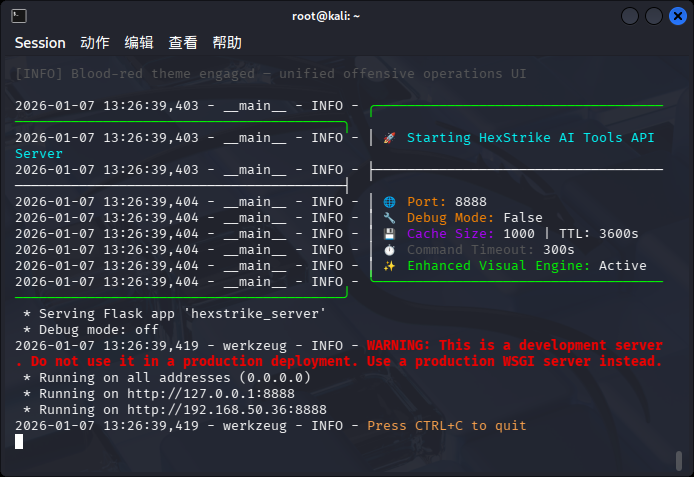This screenshot has height=477, width=694.
Task: Click 'Running on all addresses (0.0.0.0)' line
Action: pos(167,378)
